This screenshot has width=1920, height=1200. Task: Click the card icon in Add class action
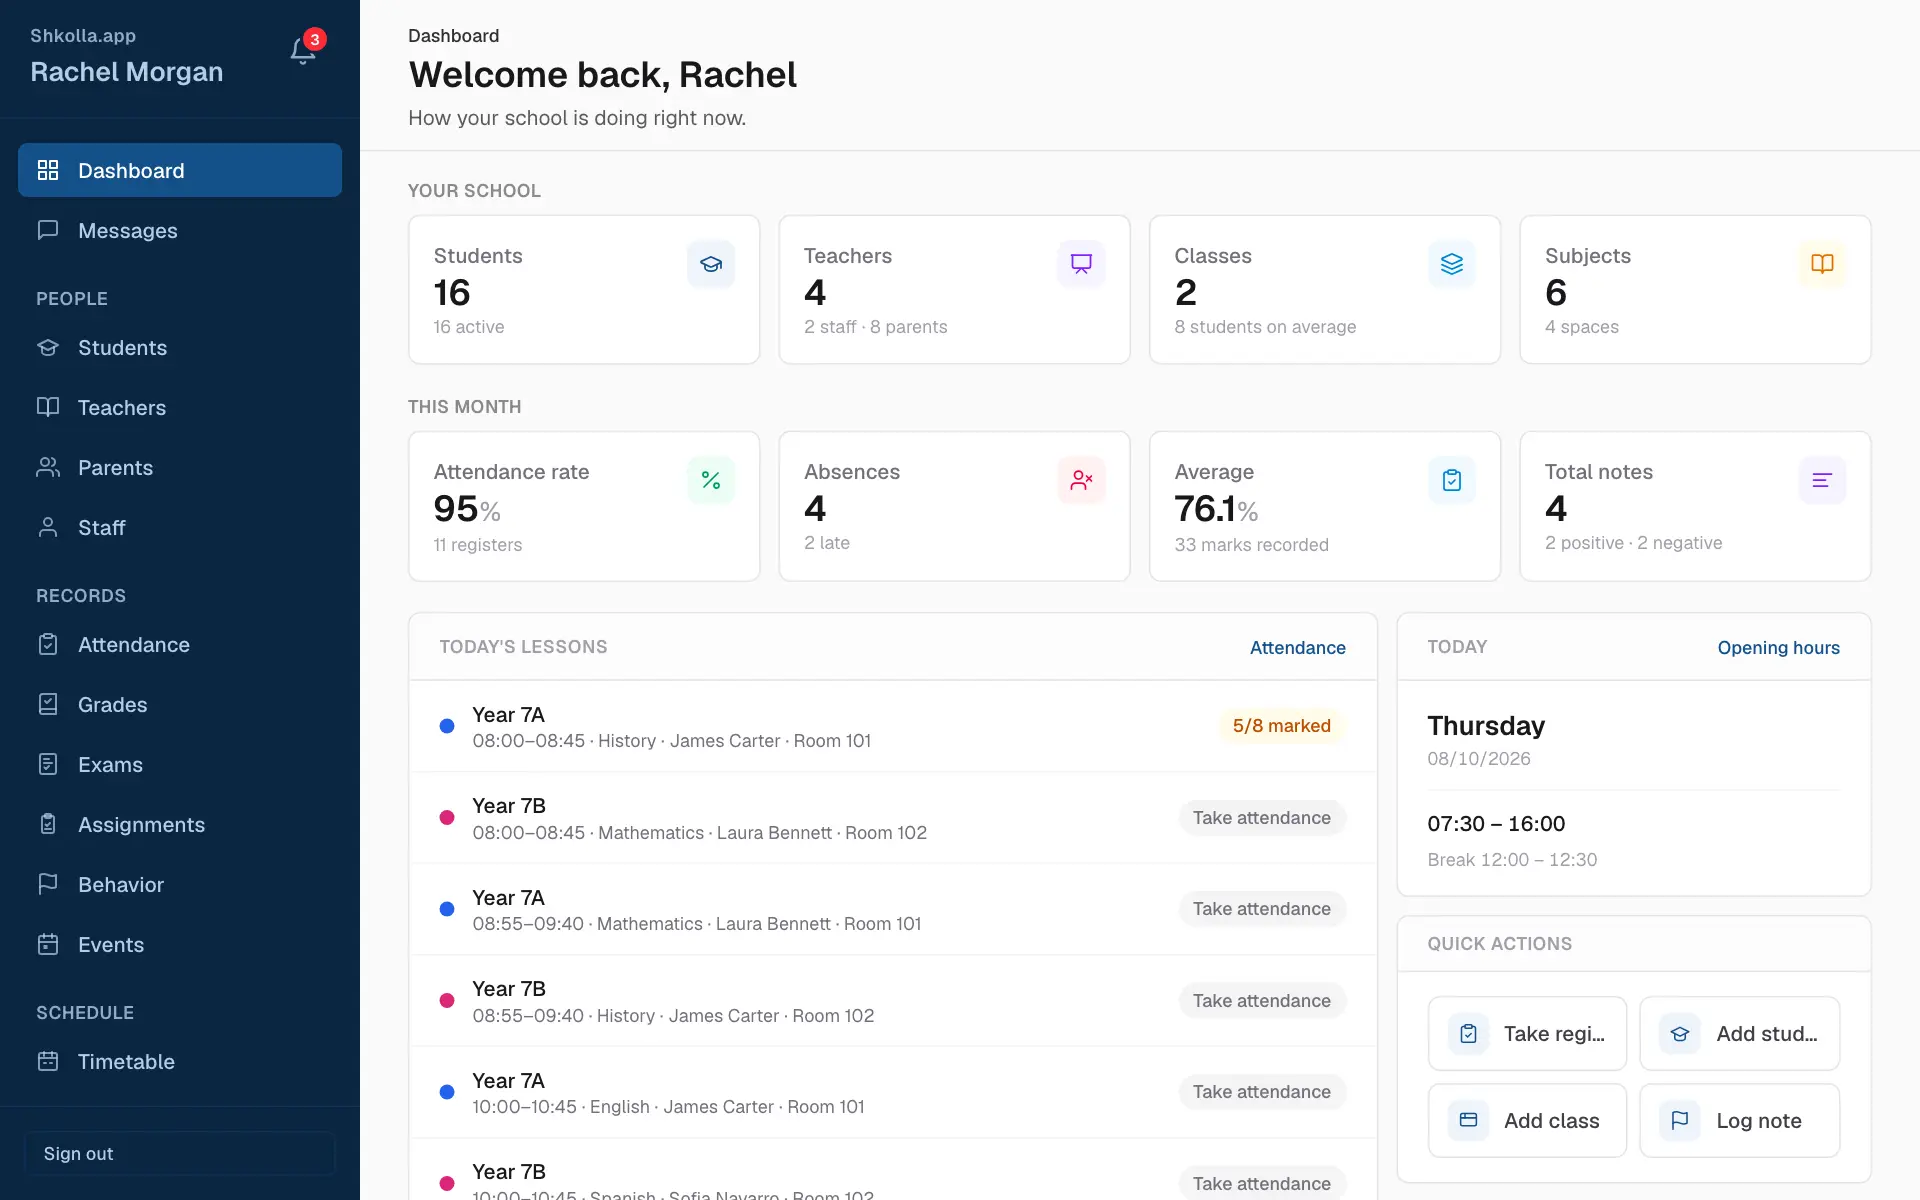(x=1468, y=1120)
